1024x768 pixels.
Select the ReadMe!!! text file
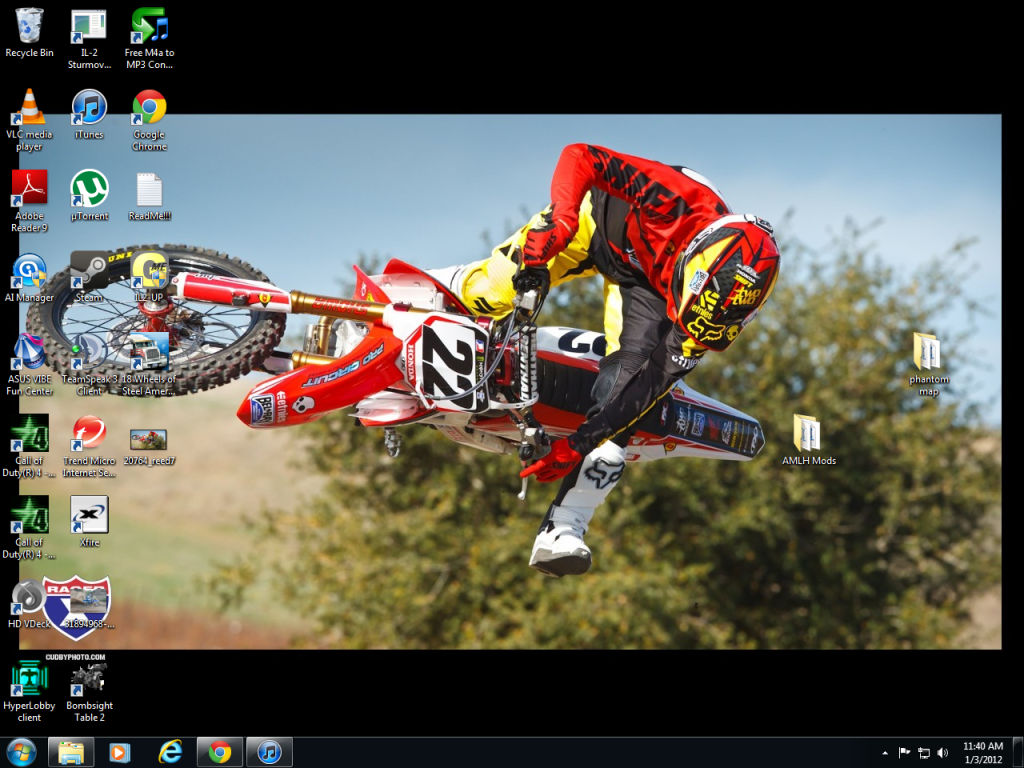149,190
